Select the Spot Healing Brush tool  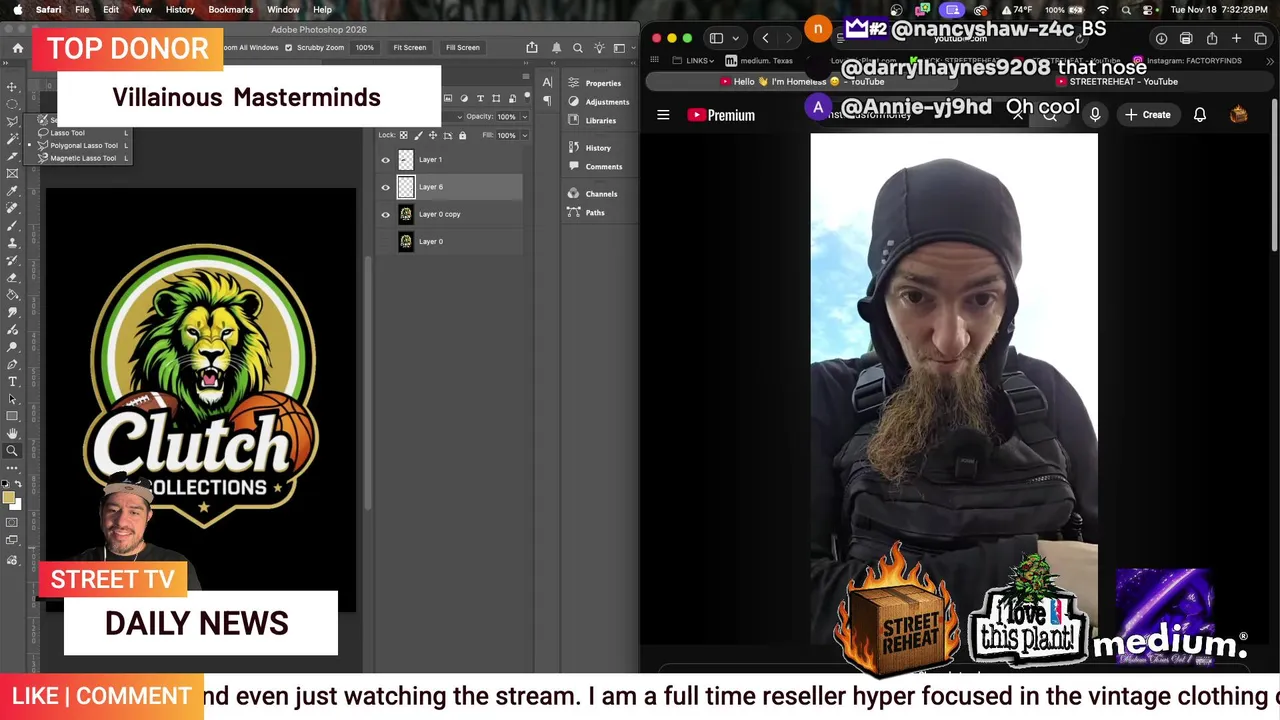(12, 207)
